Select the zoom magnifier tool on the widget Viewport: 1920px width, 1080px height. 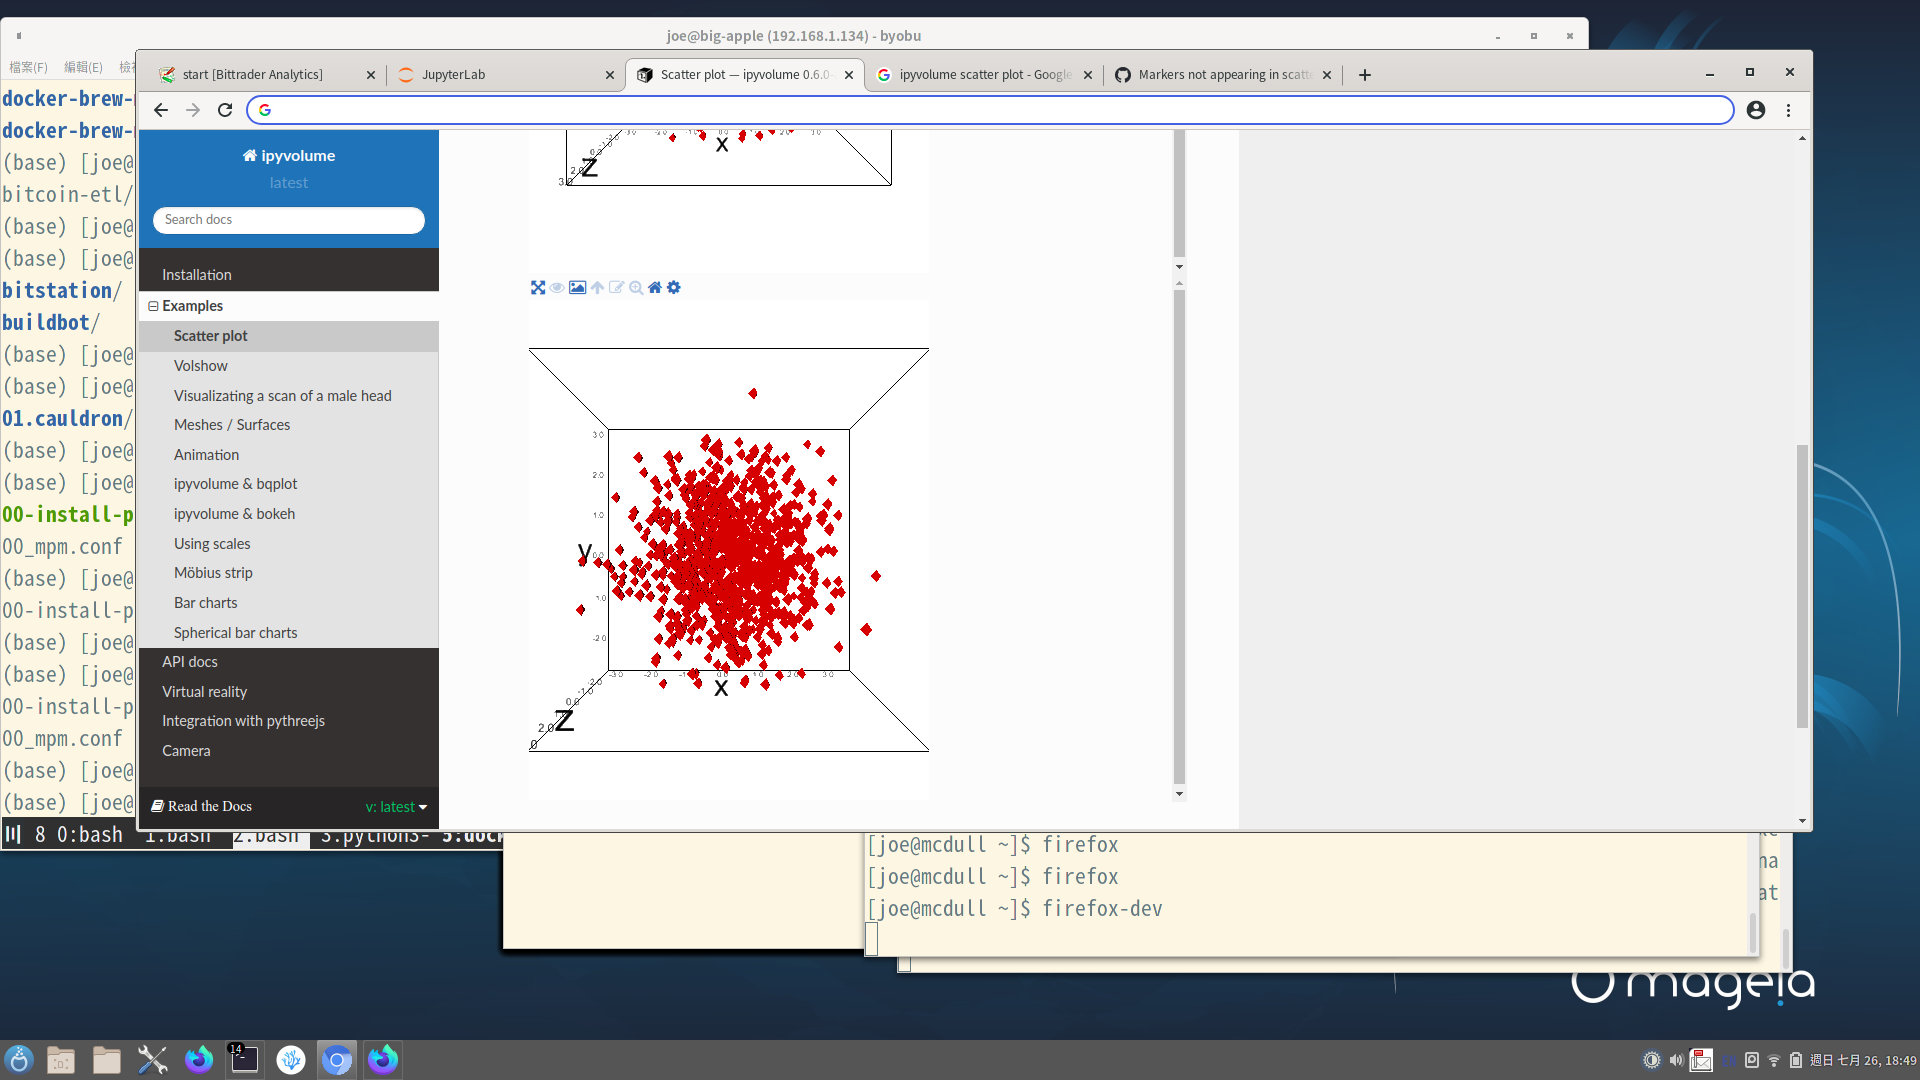pos(636,287)
